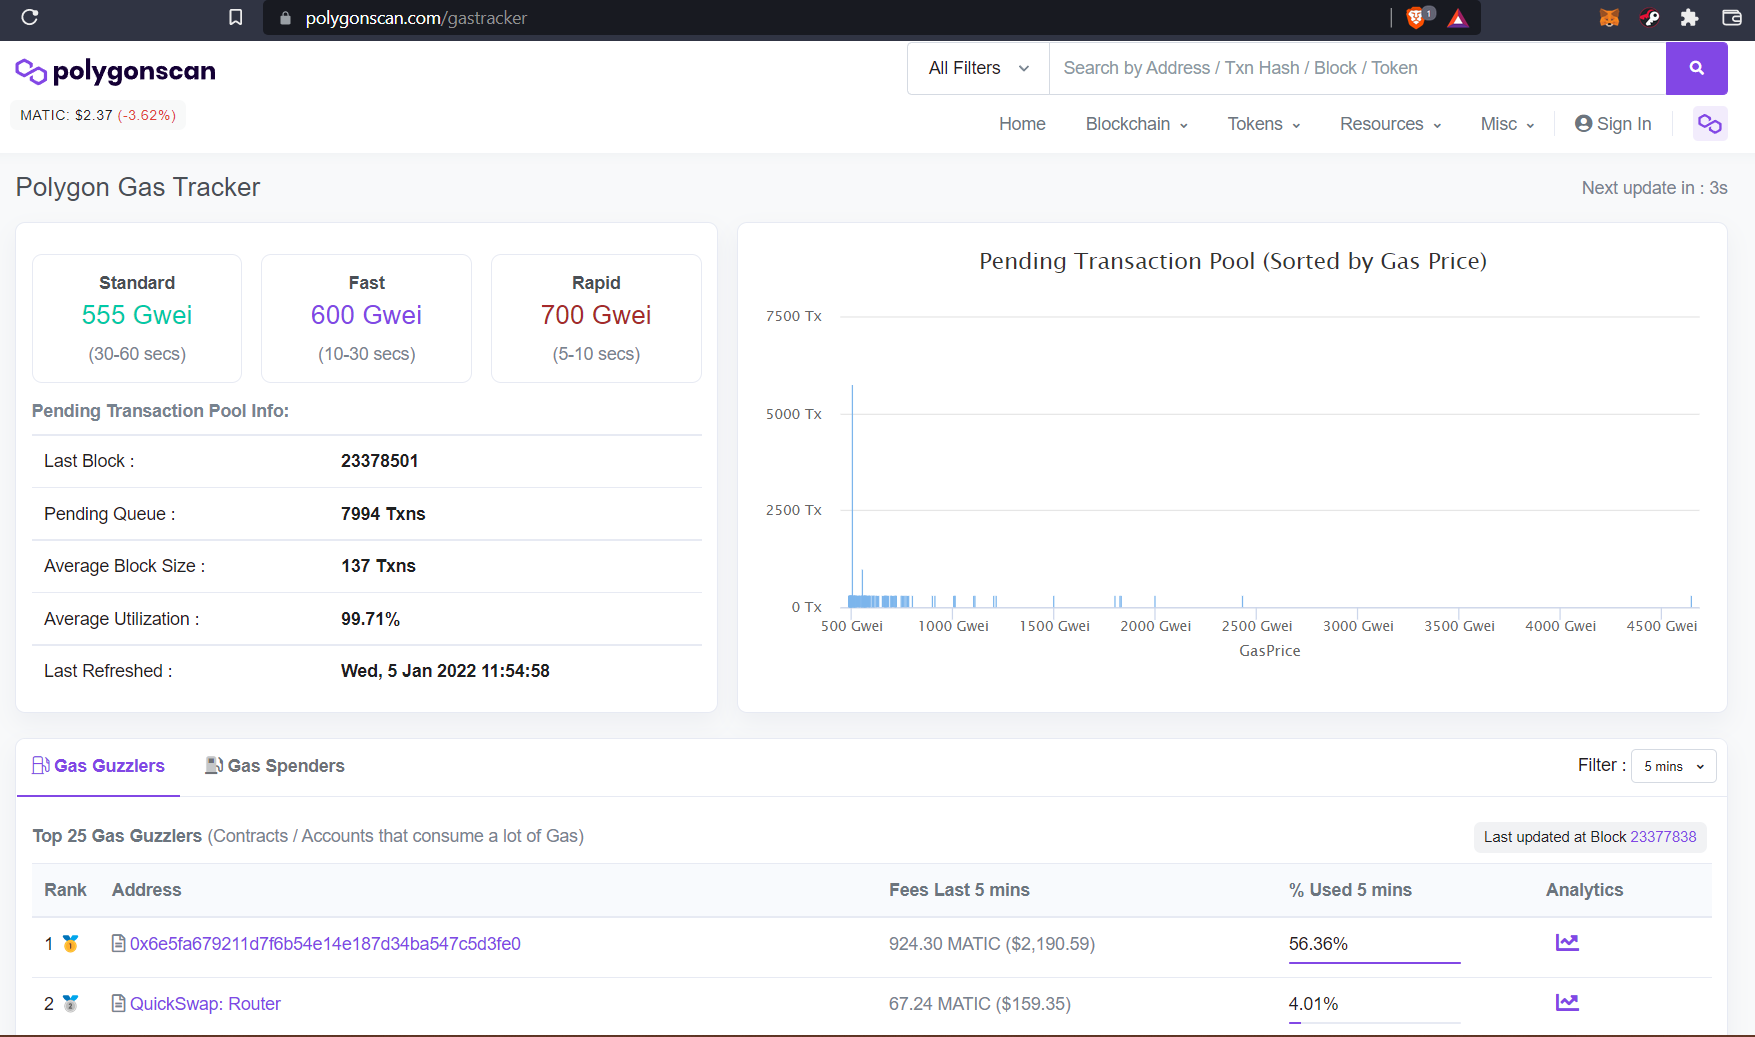
Task: Click 924.30 MATIC fee cell
Action: (x=992, y=944)
